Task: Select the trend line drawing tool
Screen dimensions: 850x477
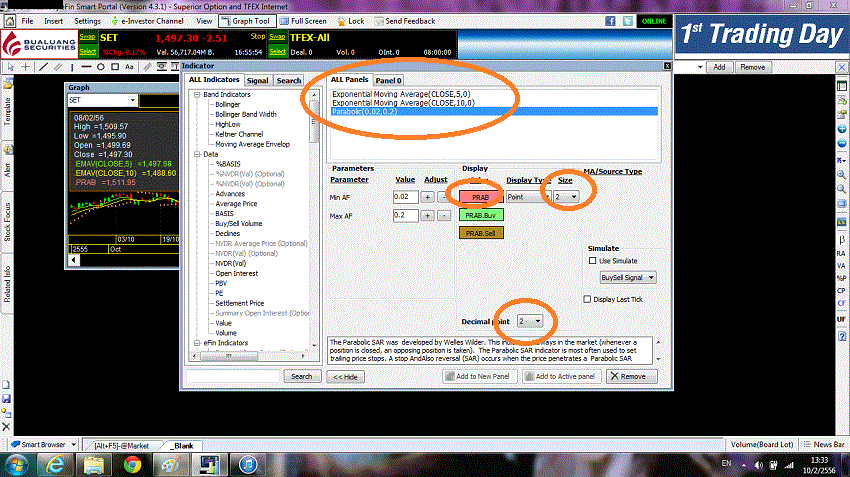Action: (x=43, y=67)
